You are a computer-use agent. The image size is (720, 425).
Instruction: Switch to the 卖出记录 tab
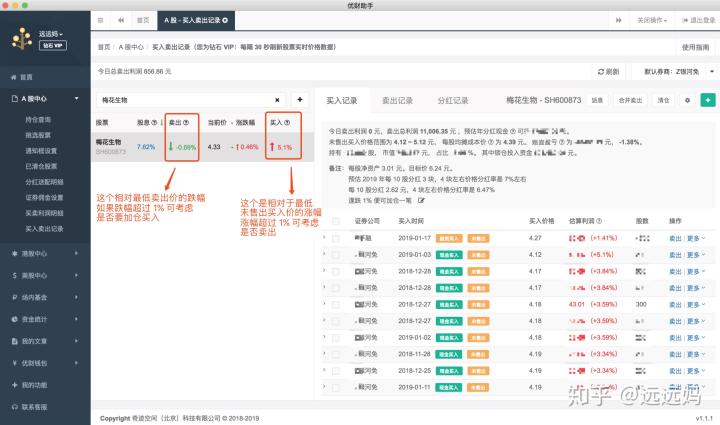[x=397, y=101]
